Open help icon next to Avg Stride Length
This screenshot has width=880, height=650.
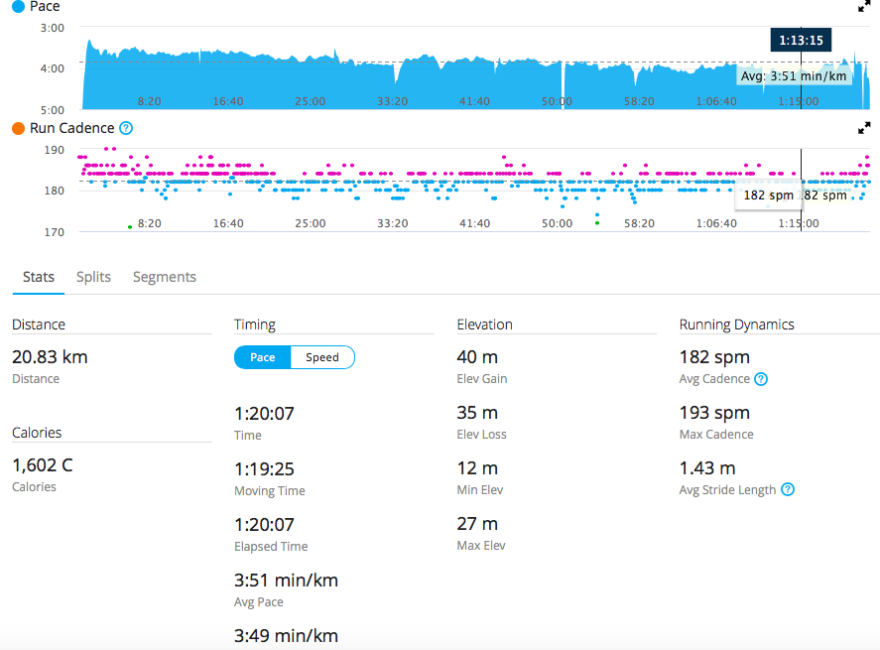788,489
